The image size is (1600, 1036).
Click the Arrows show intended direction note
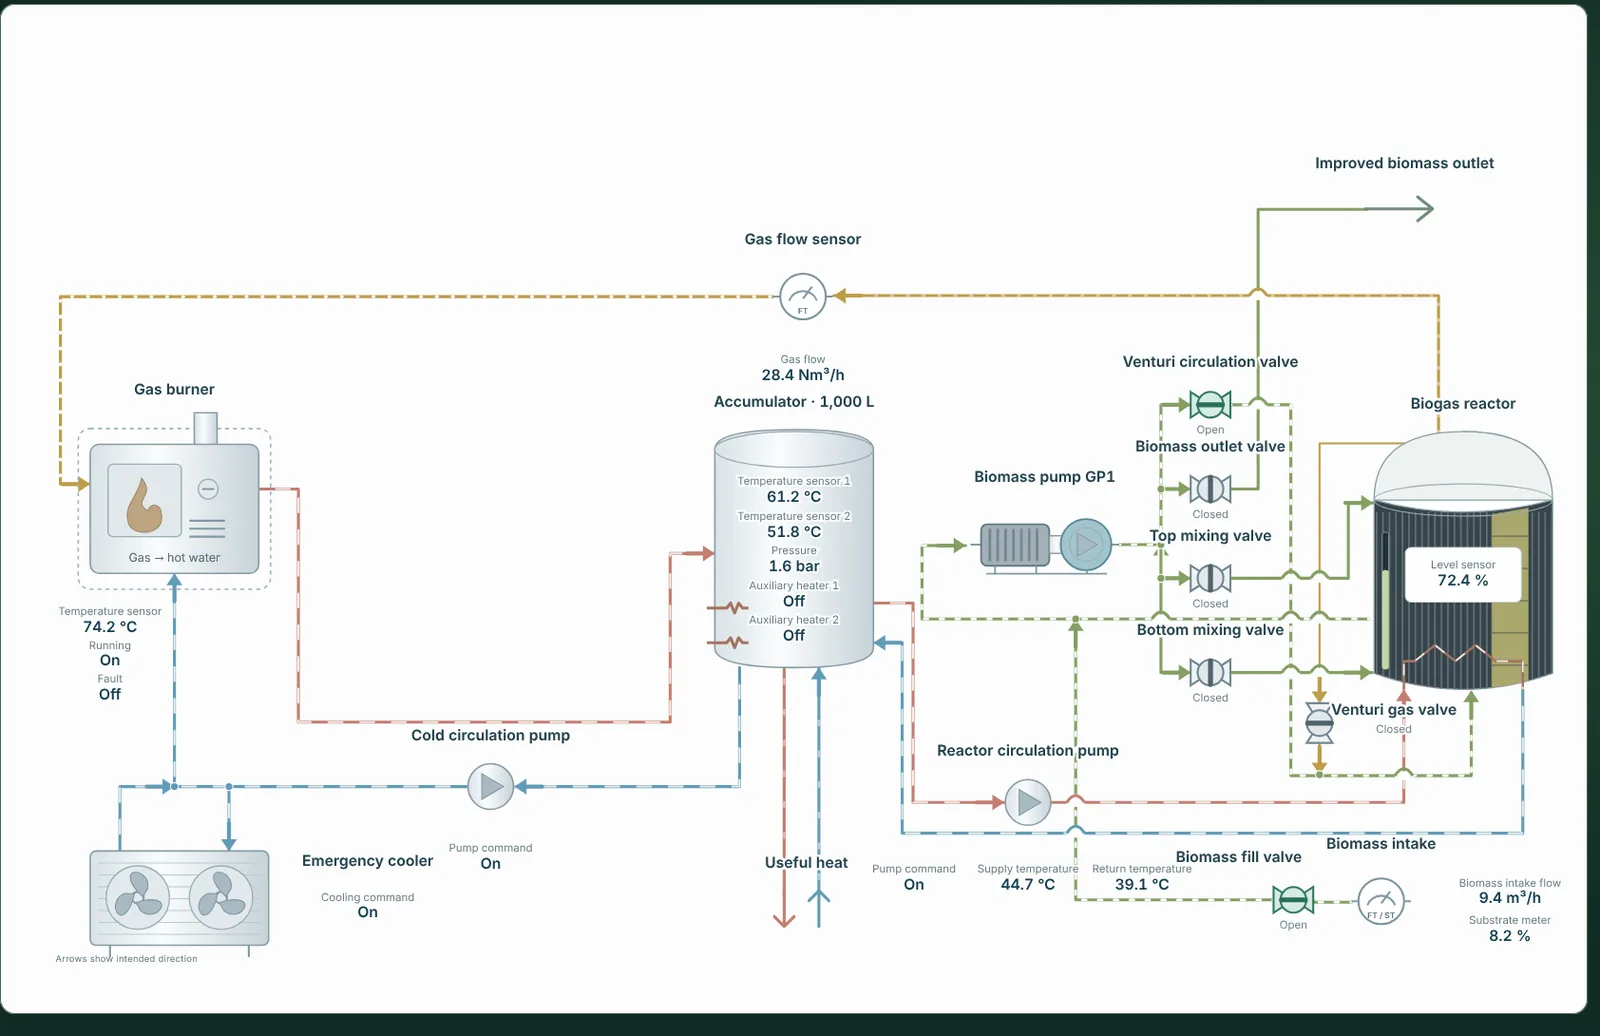[x=127, y=959]
